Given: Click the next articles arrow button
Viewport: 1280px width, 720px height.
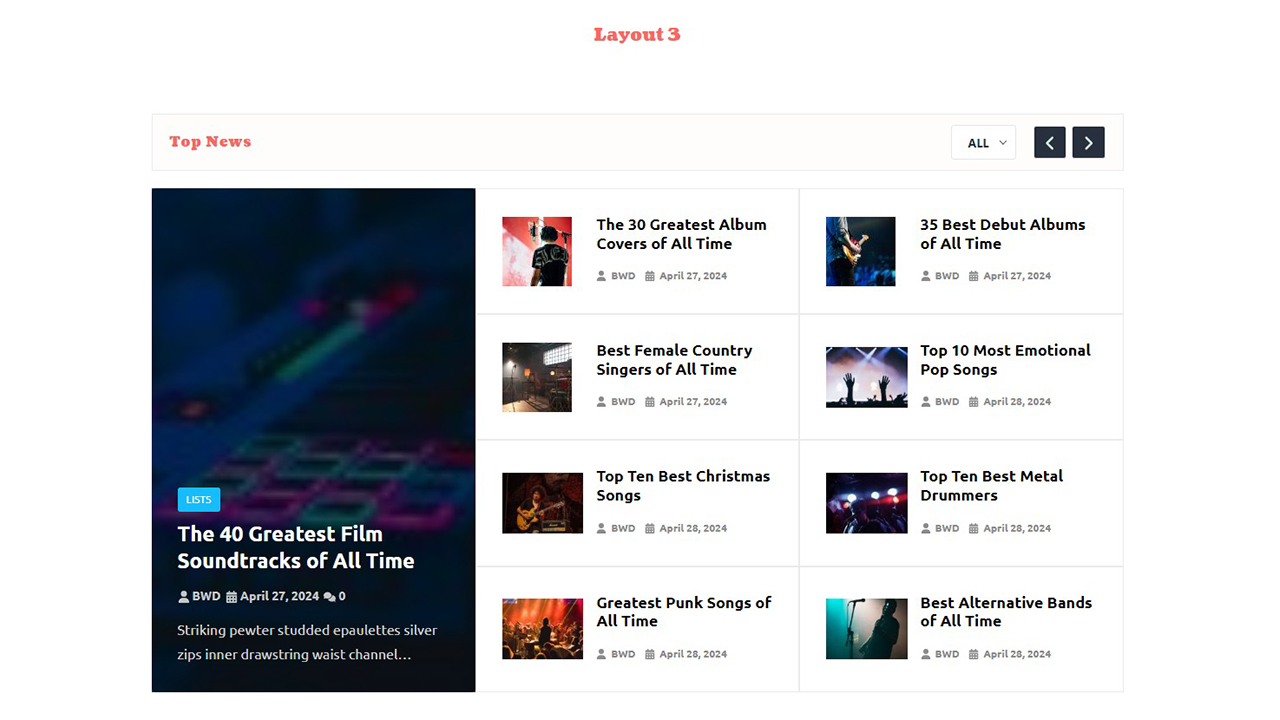Looking at the screenshot, I should point(1088,142).
